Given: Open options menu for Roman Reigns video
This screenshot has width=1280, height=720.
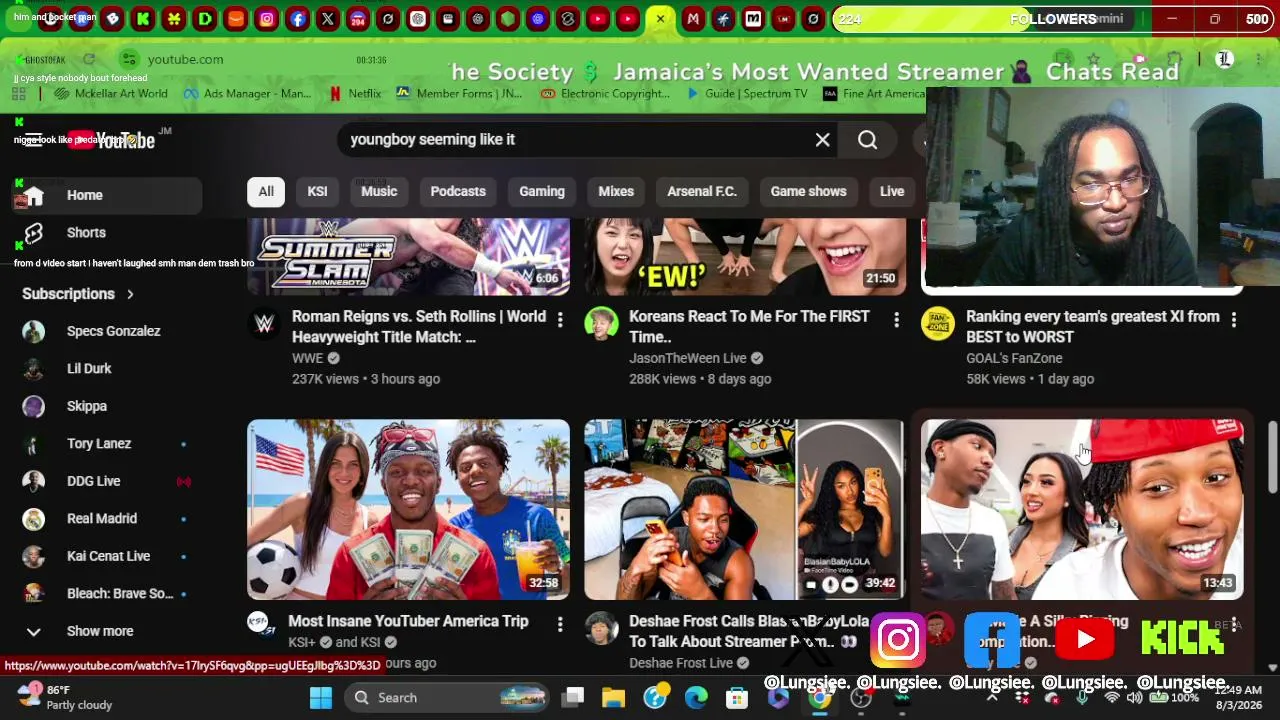Looking at the screenshot, I should 560,320.
